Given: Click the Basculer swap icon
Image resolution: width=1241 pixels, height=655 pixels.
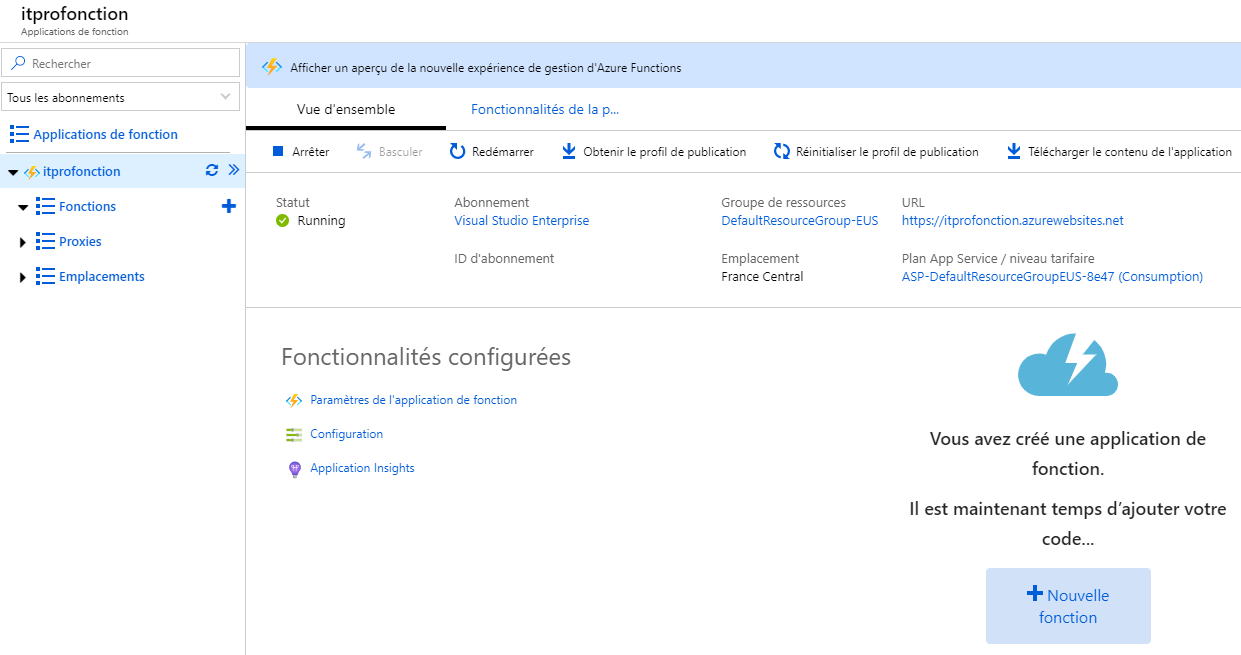Looking at the screenshot, I should pyautogui.click(x=364, y=151).
